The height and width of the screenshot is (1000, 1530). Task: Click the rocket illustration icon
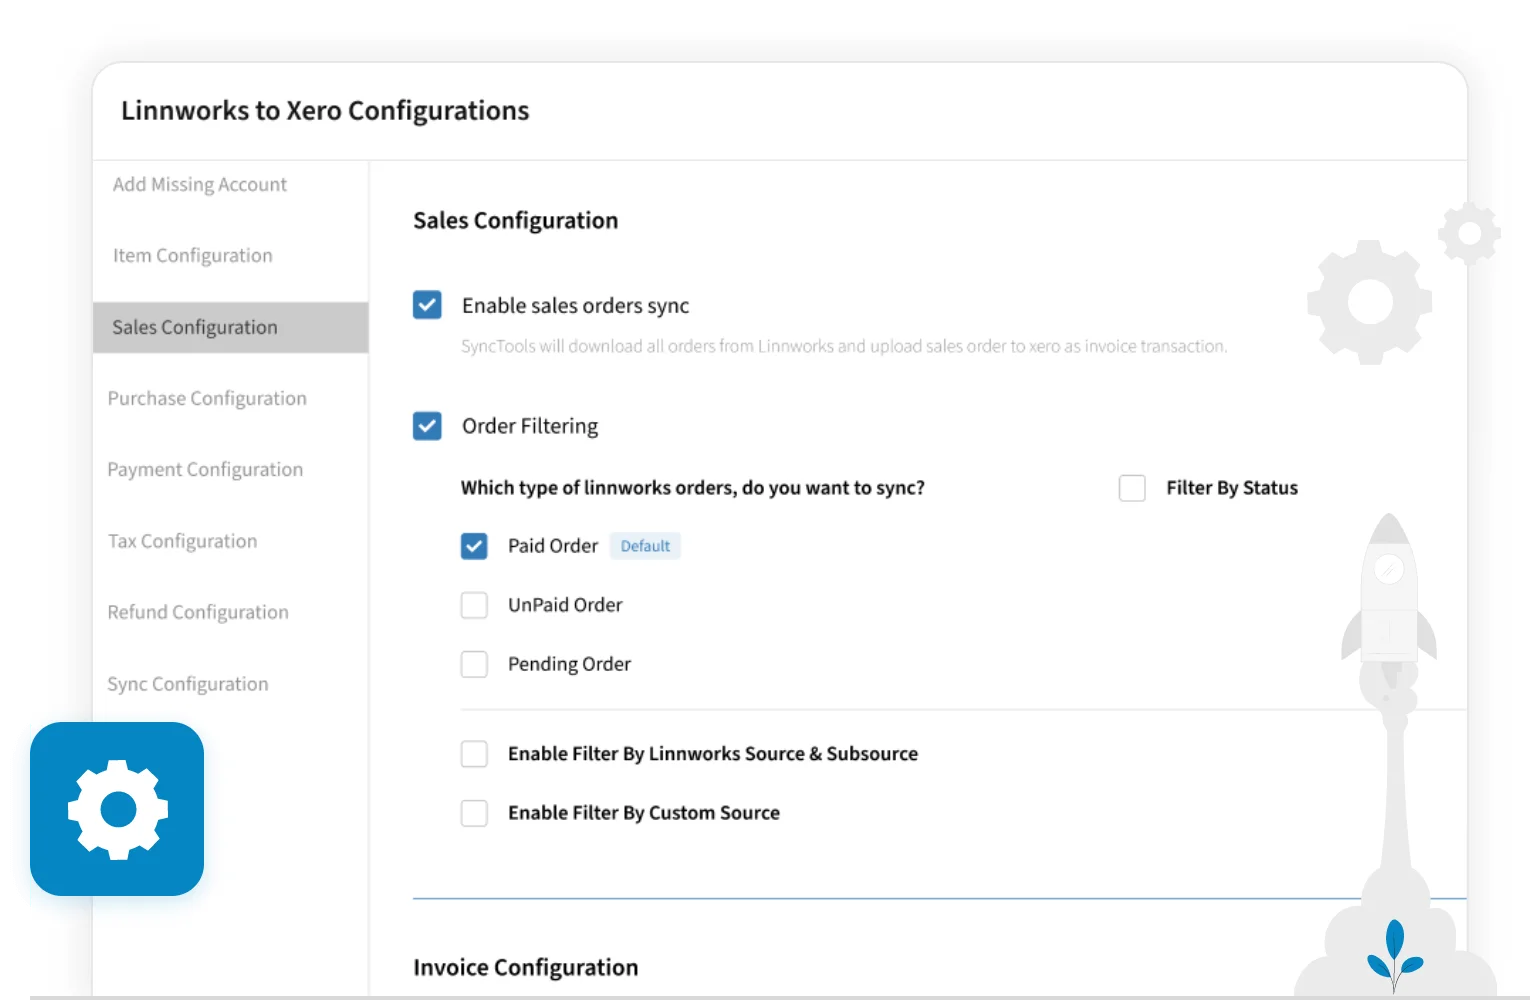click(1388, 600)
